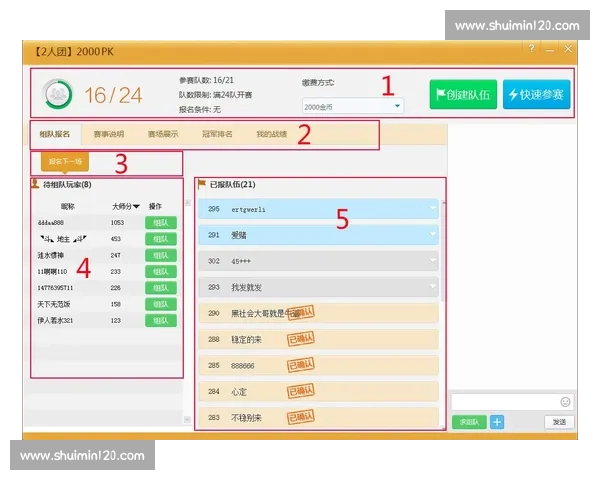
Task: Select team 288 稳定的来 row
Action: coord(318,339)
